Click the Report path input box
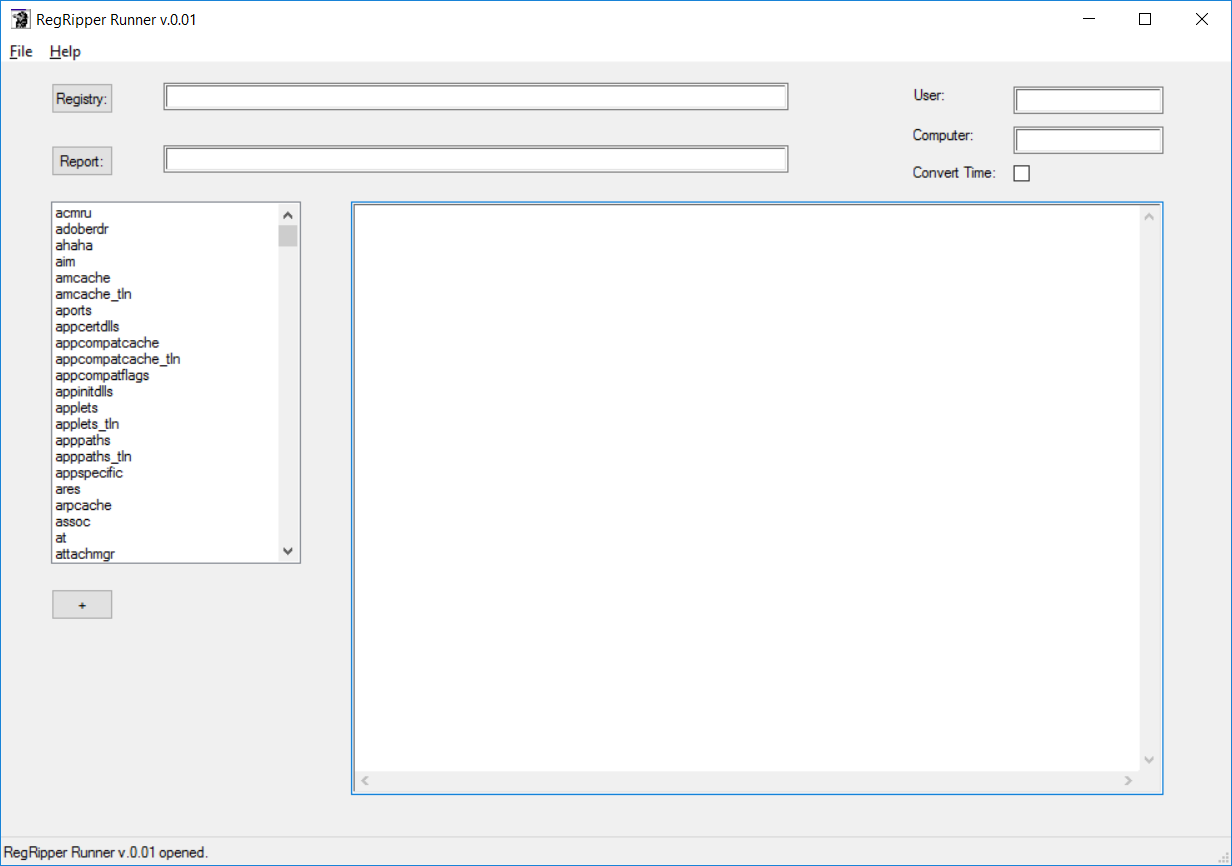Viewport: 1232px width, 866px height. (476, 158)
